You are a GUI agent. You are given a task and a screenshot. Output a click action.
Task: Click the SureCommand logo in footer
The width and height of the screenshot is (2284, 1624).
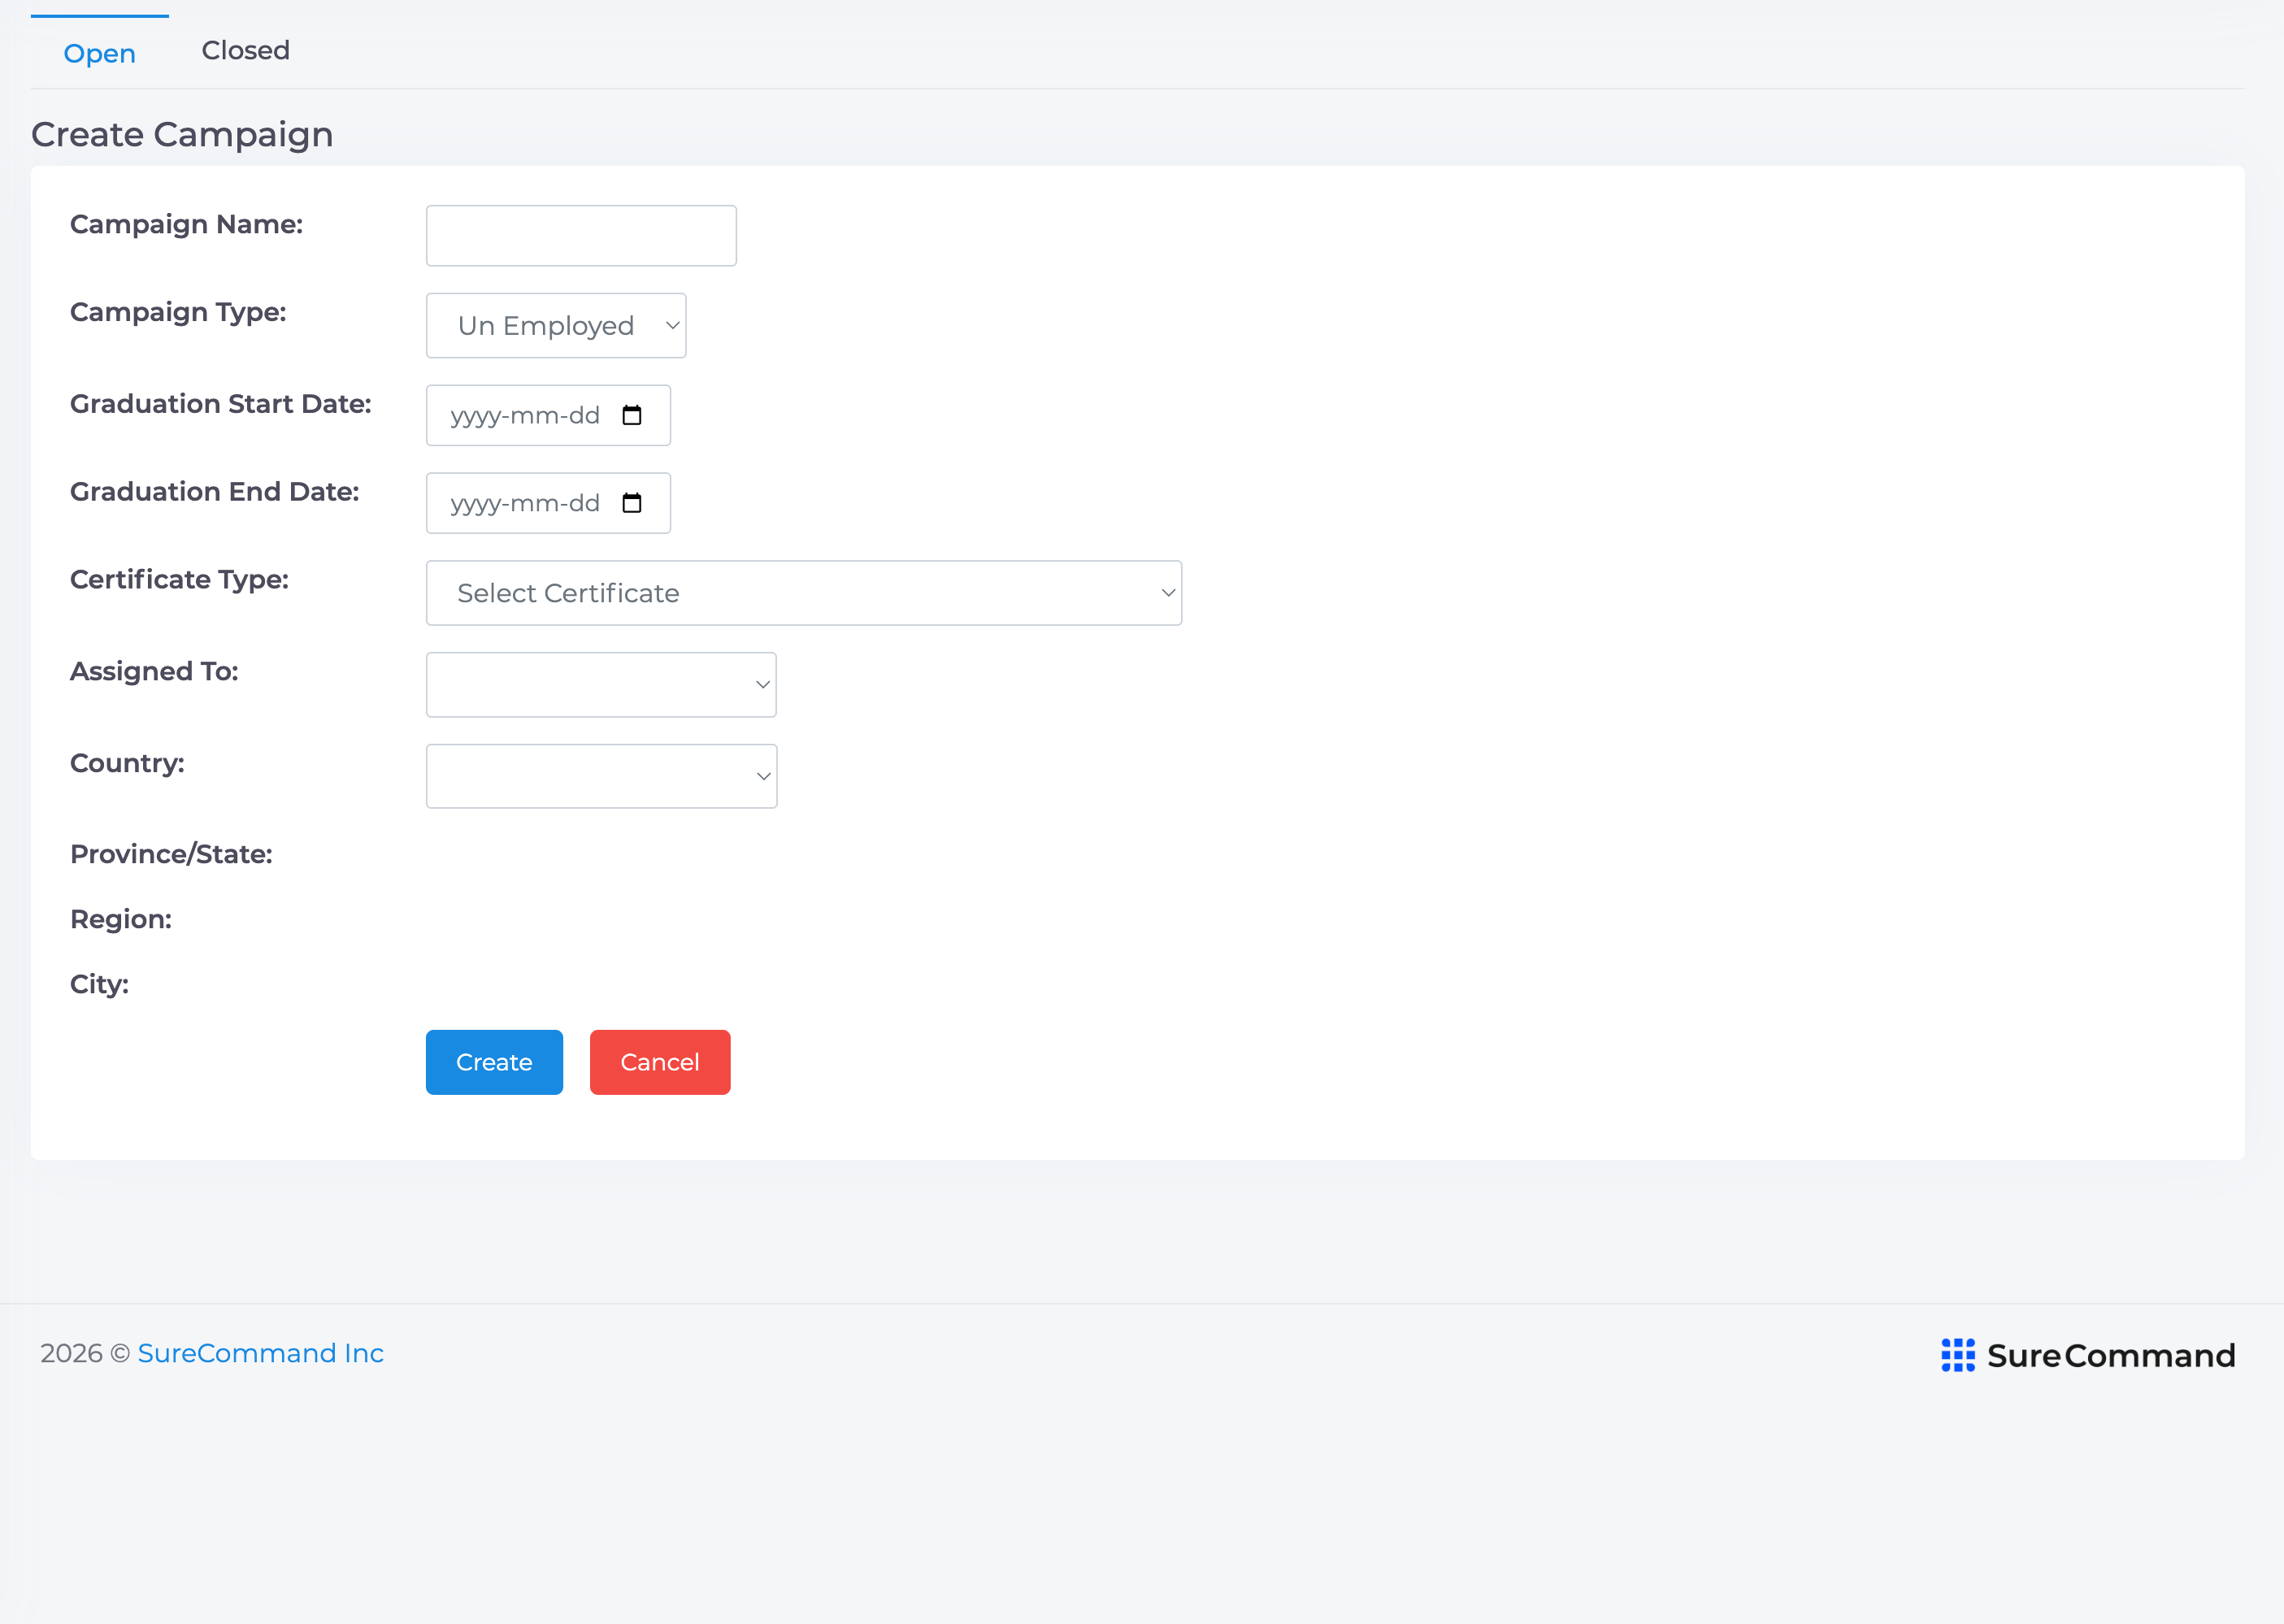click(x=2088, y=1355)
